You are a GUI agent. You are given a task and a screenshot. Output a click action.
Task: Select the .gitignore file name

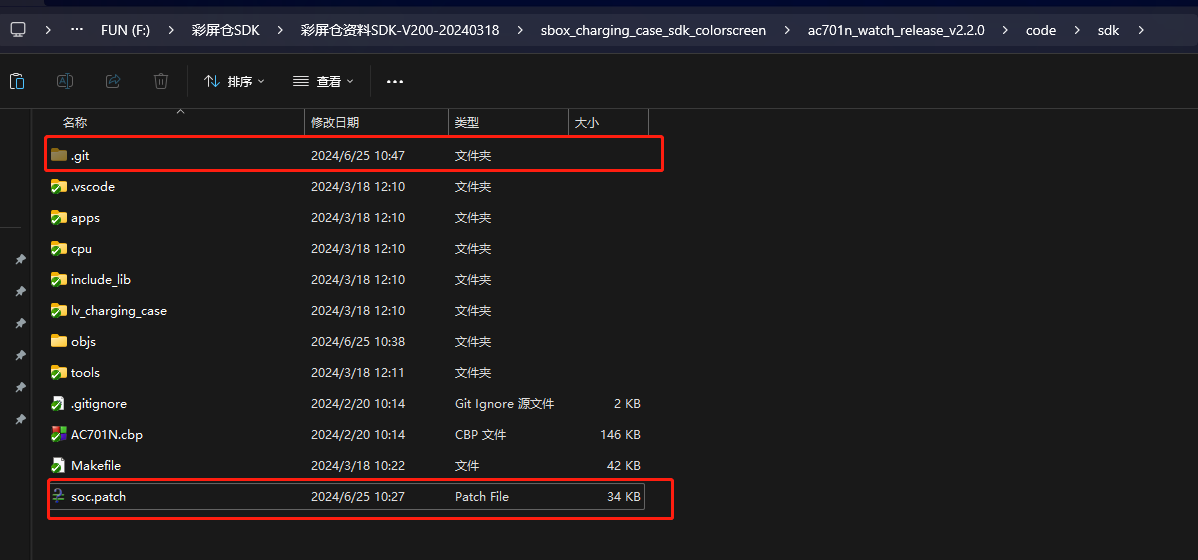pyautogui.click(x=99, y=403)
